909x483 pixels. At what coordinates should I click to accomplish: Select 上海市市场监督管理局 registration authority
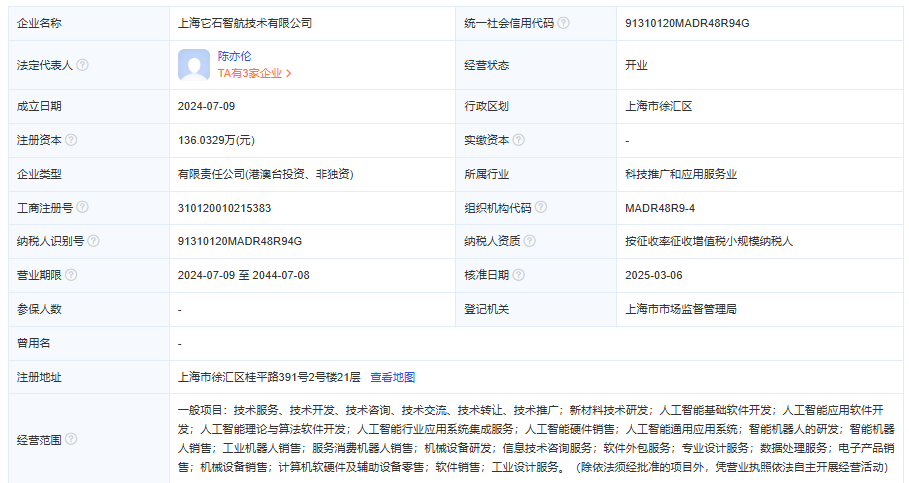681,309
